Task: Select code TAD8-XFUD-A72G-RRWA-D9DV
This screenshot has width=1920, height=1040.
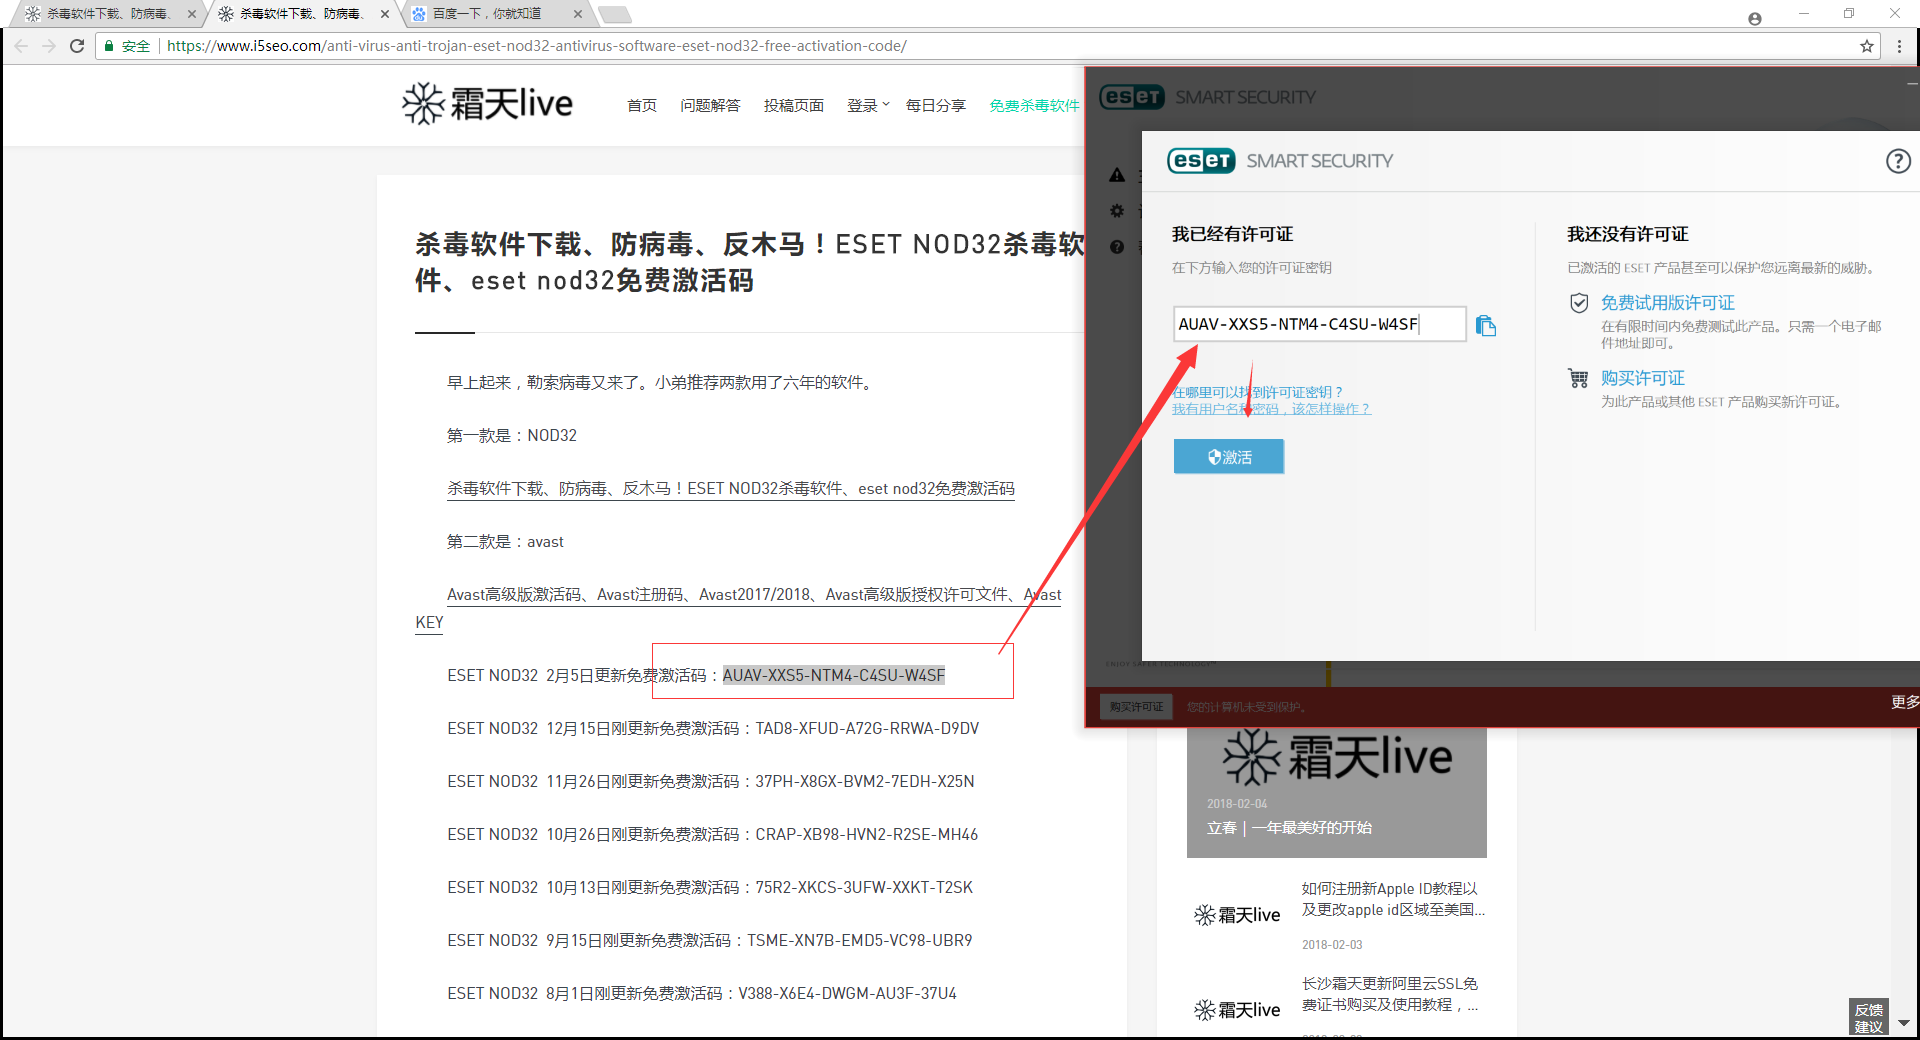Action: click(x=867, y=729)
